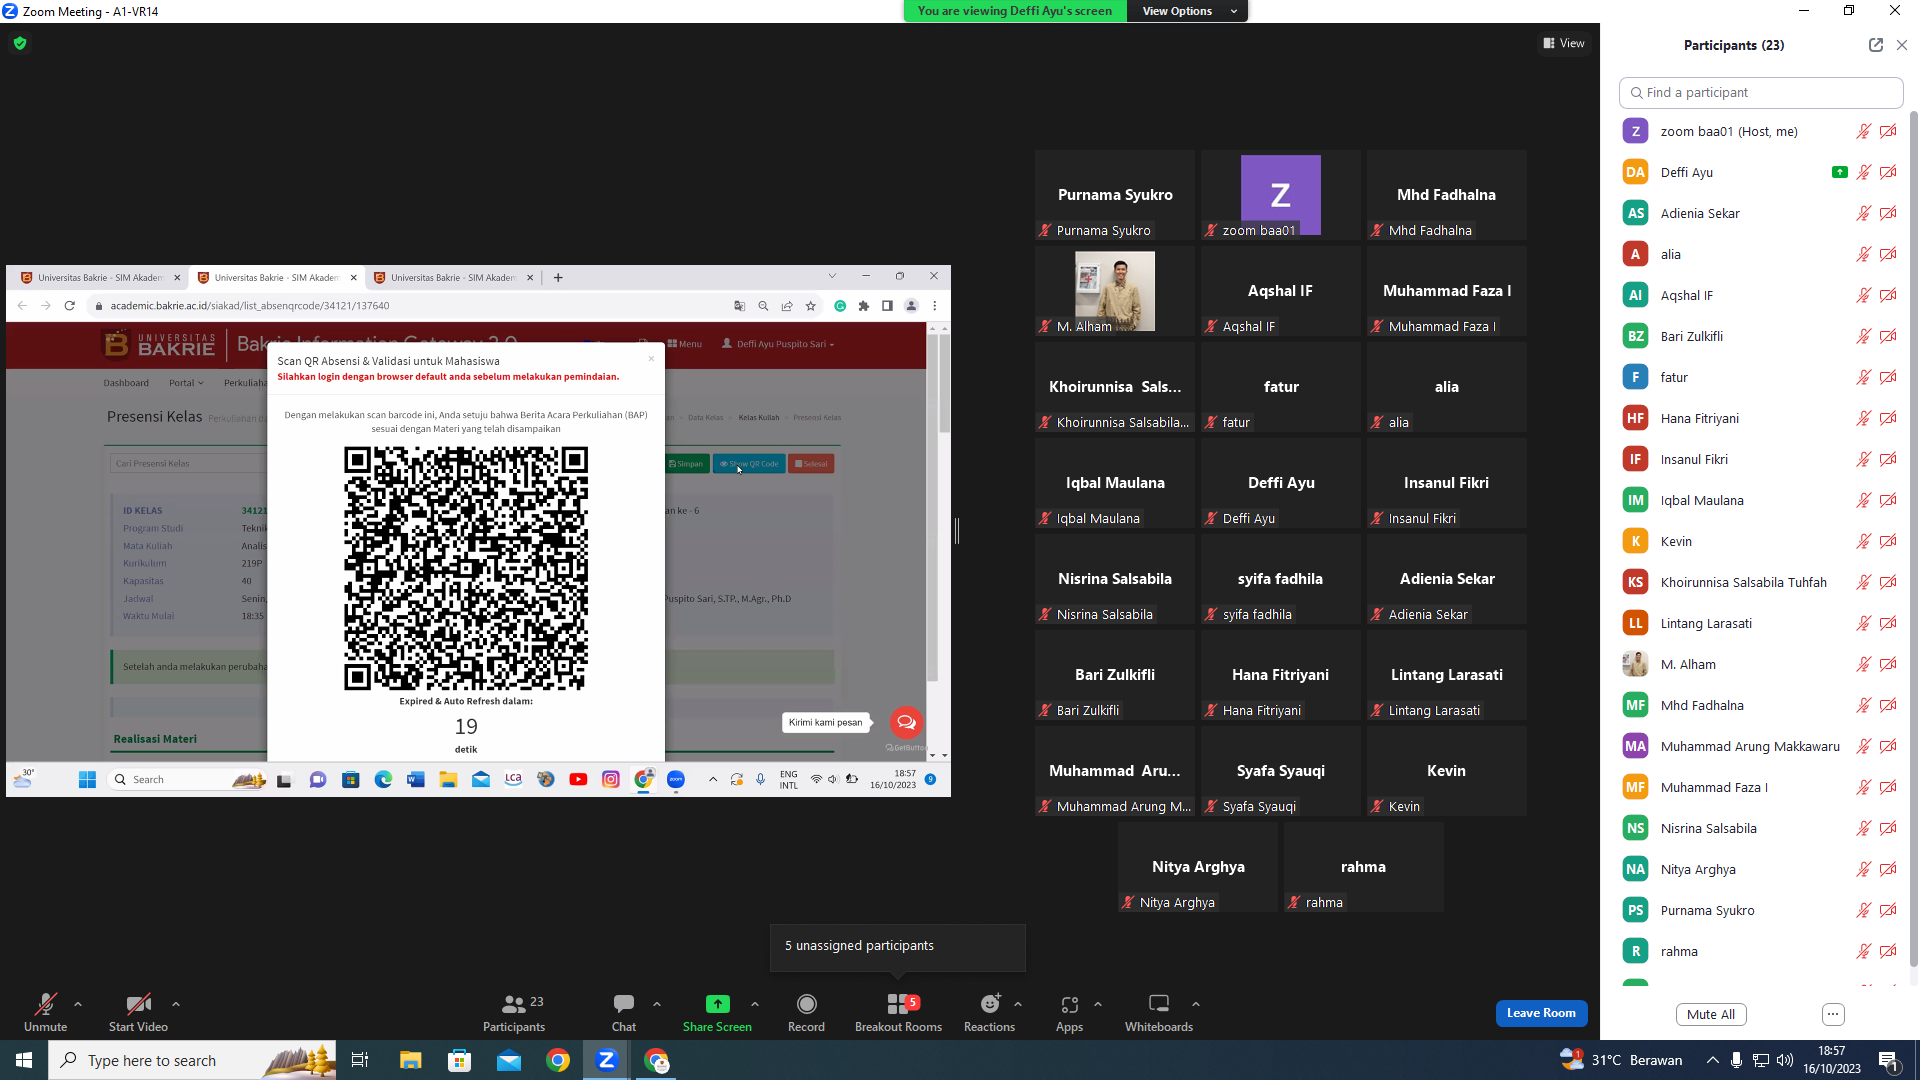1920x1080 pixels.
Task: Open Zoom from the Windows taskbar
Action: (x=606, y=1060)
